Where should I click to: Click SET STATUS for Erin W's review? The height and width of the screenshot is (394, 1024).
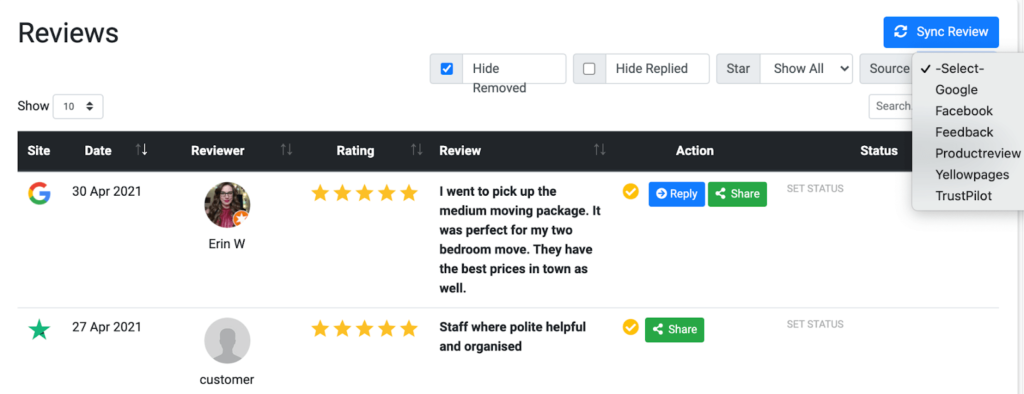[815, 189]
